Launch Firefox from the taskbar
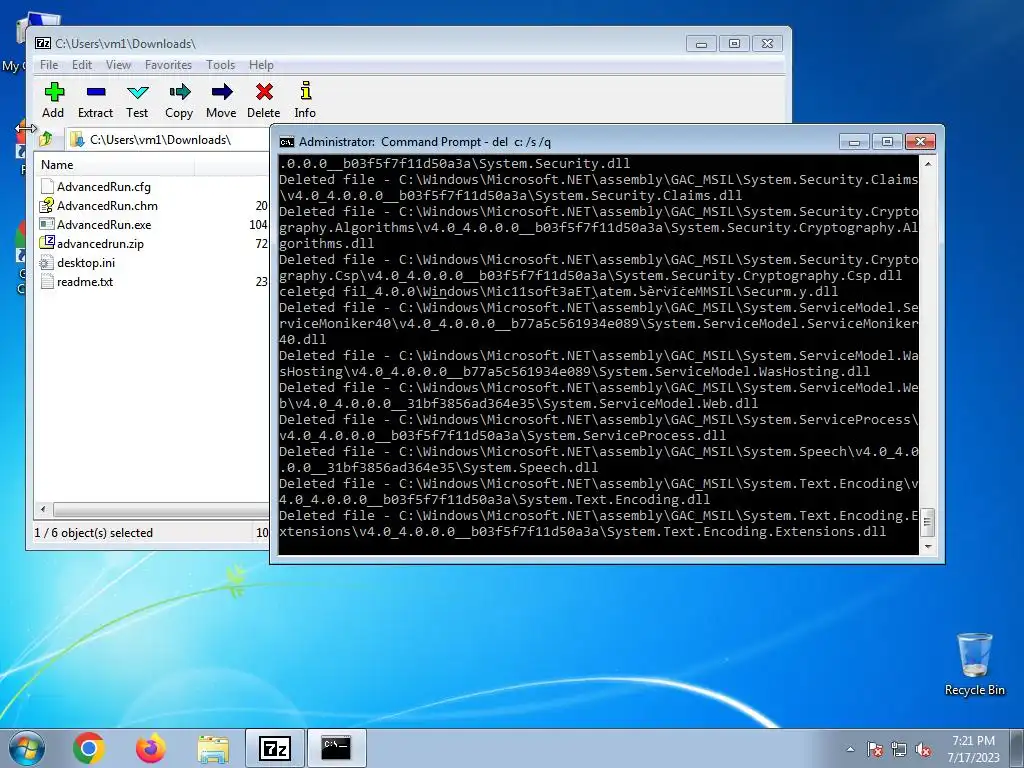This screenshot has height=768, width=1024. [150, 748]
